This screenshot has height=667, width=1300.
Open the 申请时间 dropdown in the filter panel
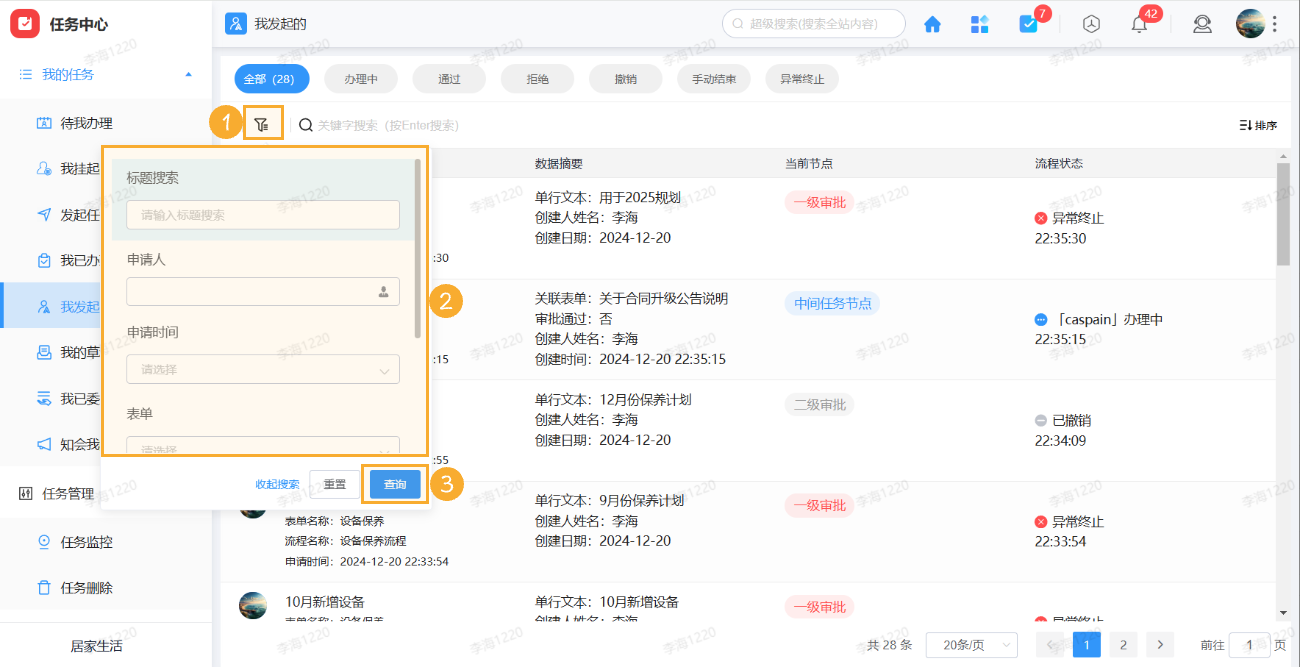262,369
